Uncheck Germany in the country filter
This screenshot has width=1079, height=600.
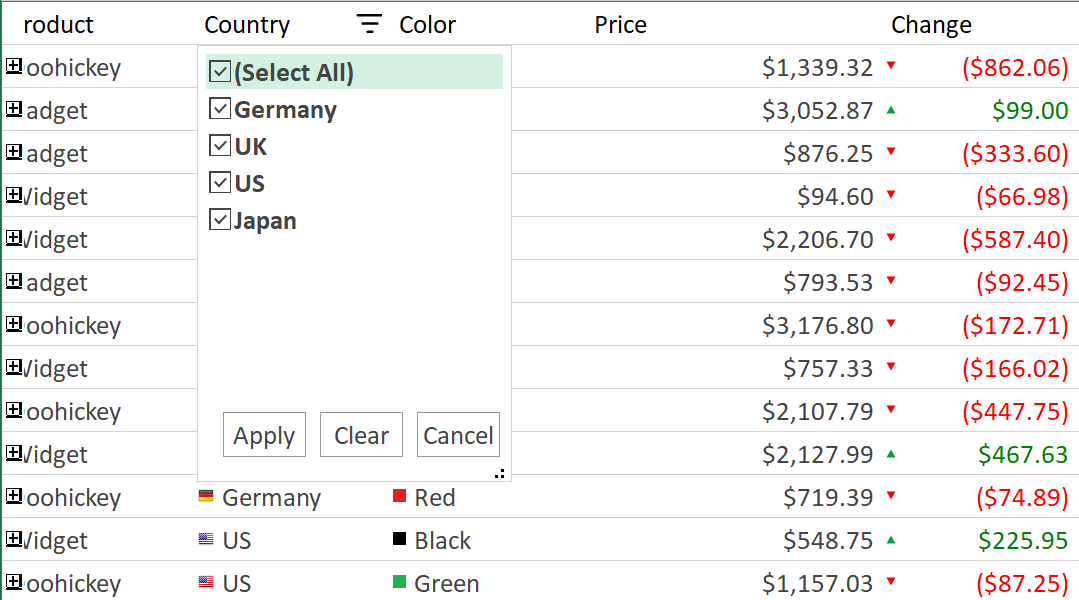pos(220,109)
